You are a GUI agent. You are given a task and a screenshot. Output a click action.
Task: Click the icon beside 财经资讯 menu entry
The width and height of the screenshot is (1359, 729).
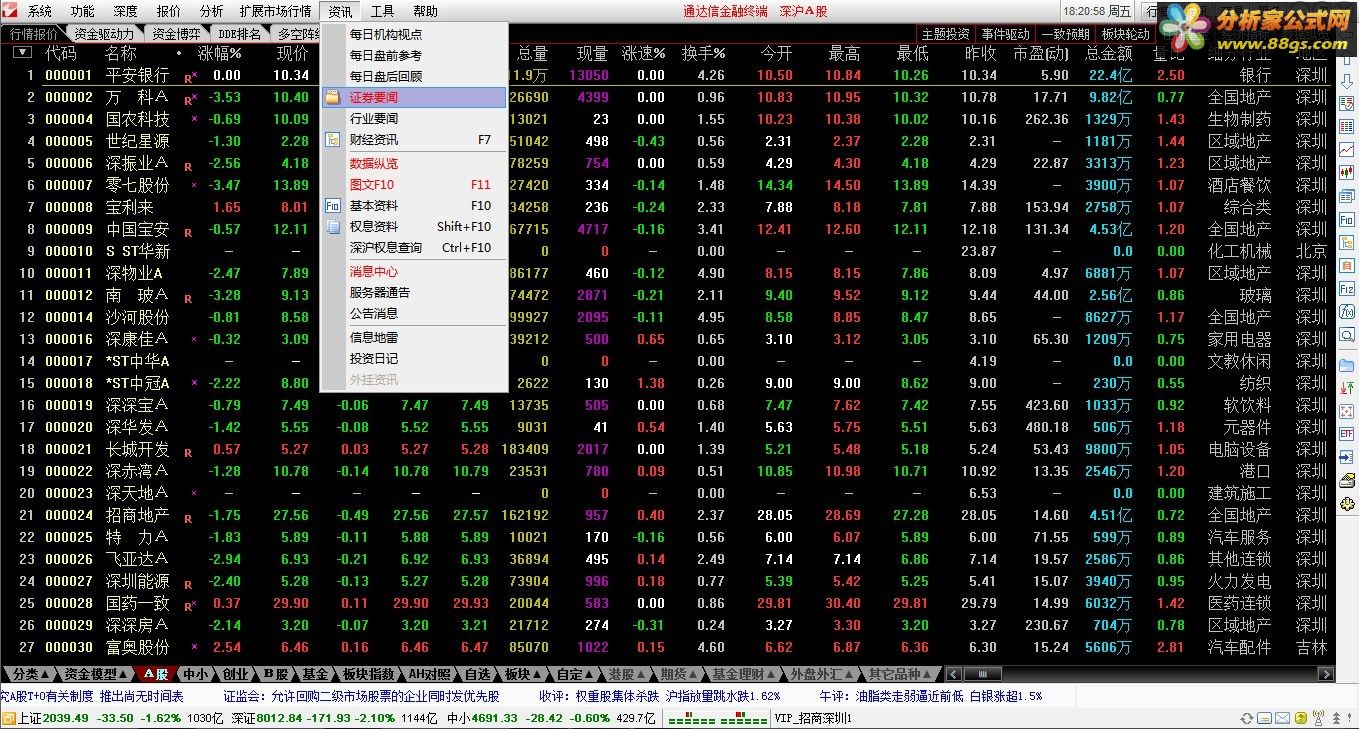pos(333,140)
